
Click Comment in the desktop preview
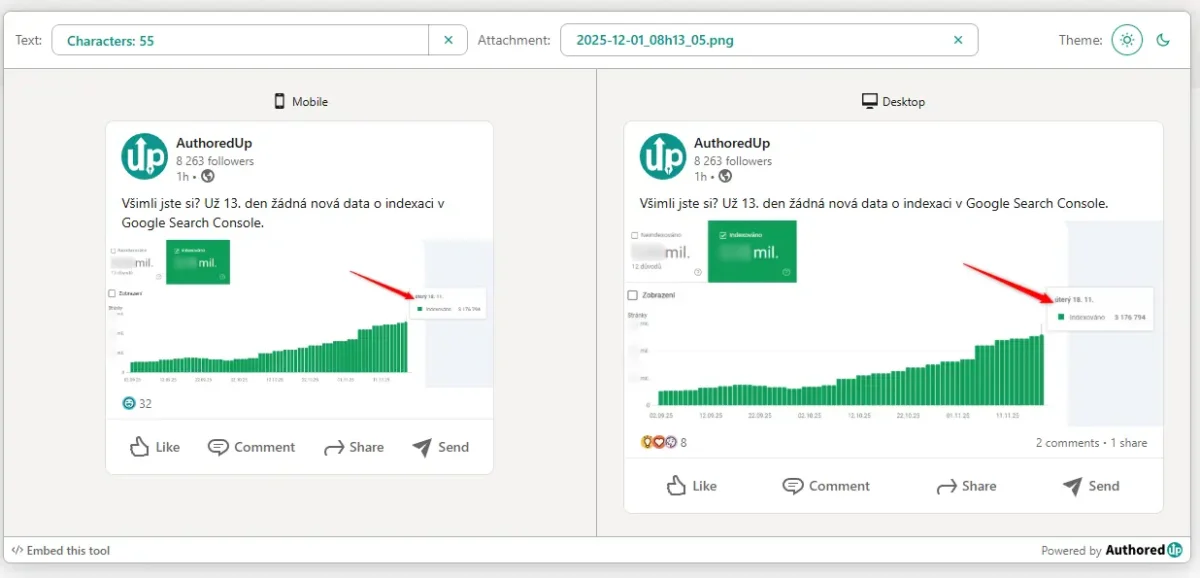tap(826, 486)
